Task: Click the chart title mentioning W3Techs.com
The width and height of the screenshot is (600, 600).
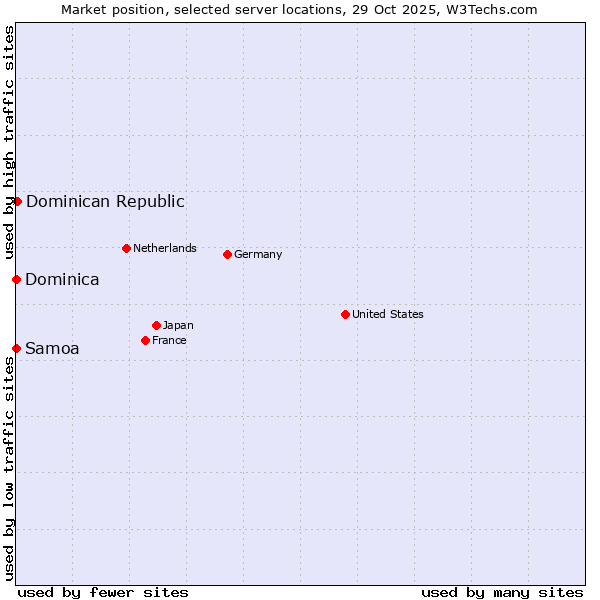Action: [299, 10]
